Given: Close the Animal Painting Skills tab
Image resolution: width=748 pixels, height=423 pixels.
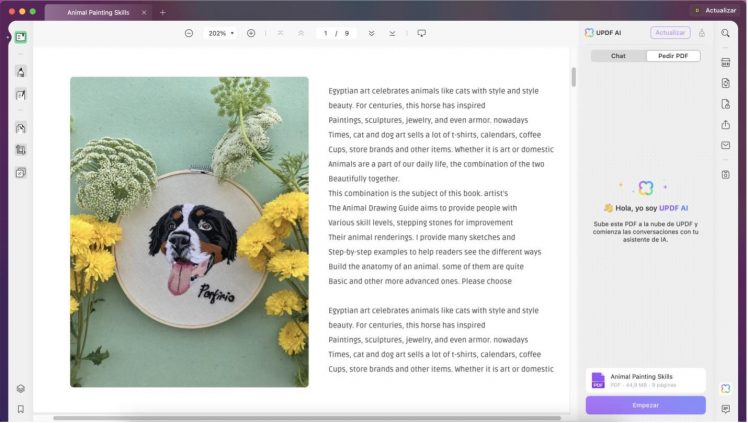Looking at the screenshot, I should point(143,12).
